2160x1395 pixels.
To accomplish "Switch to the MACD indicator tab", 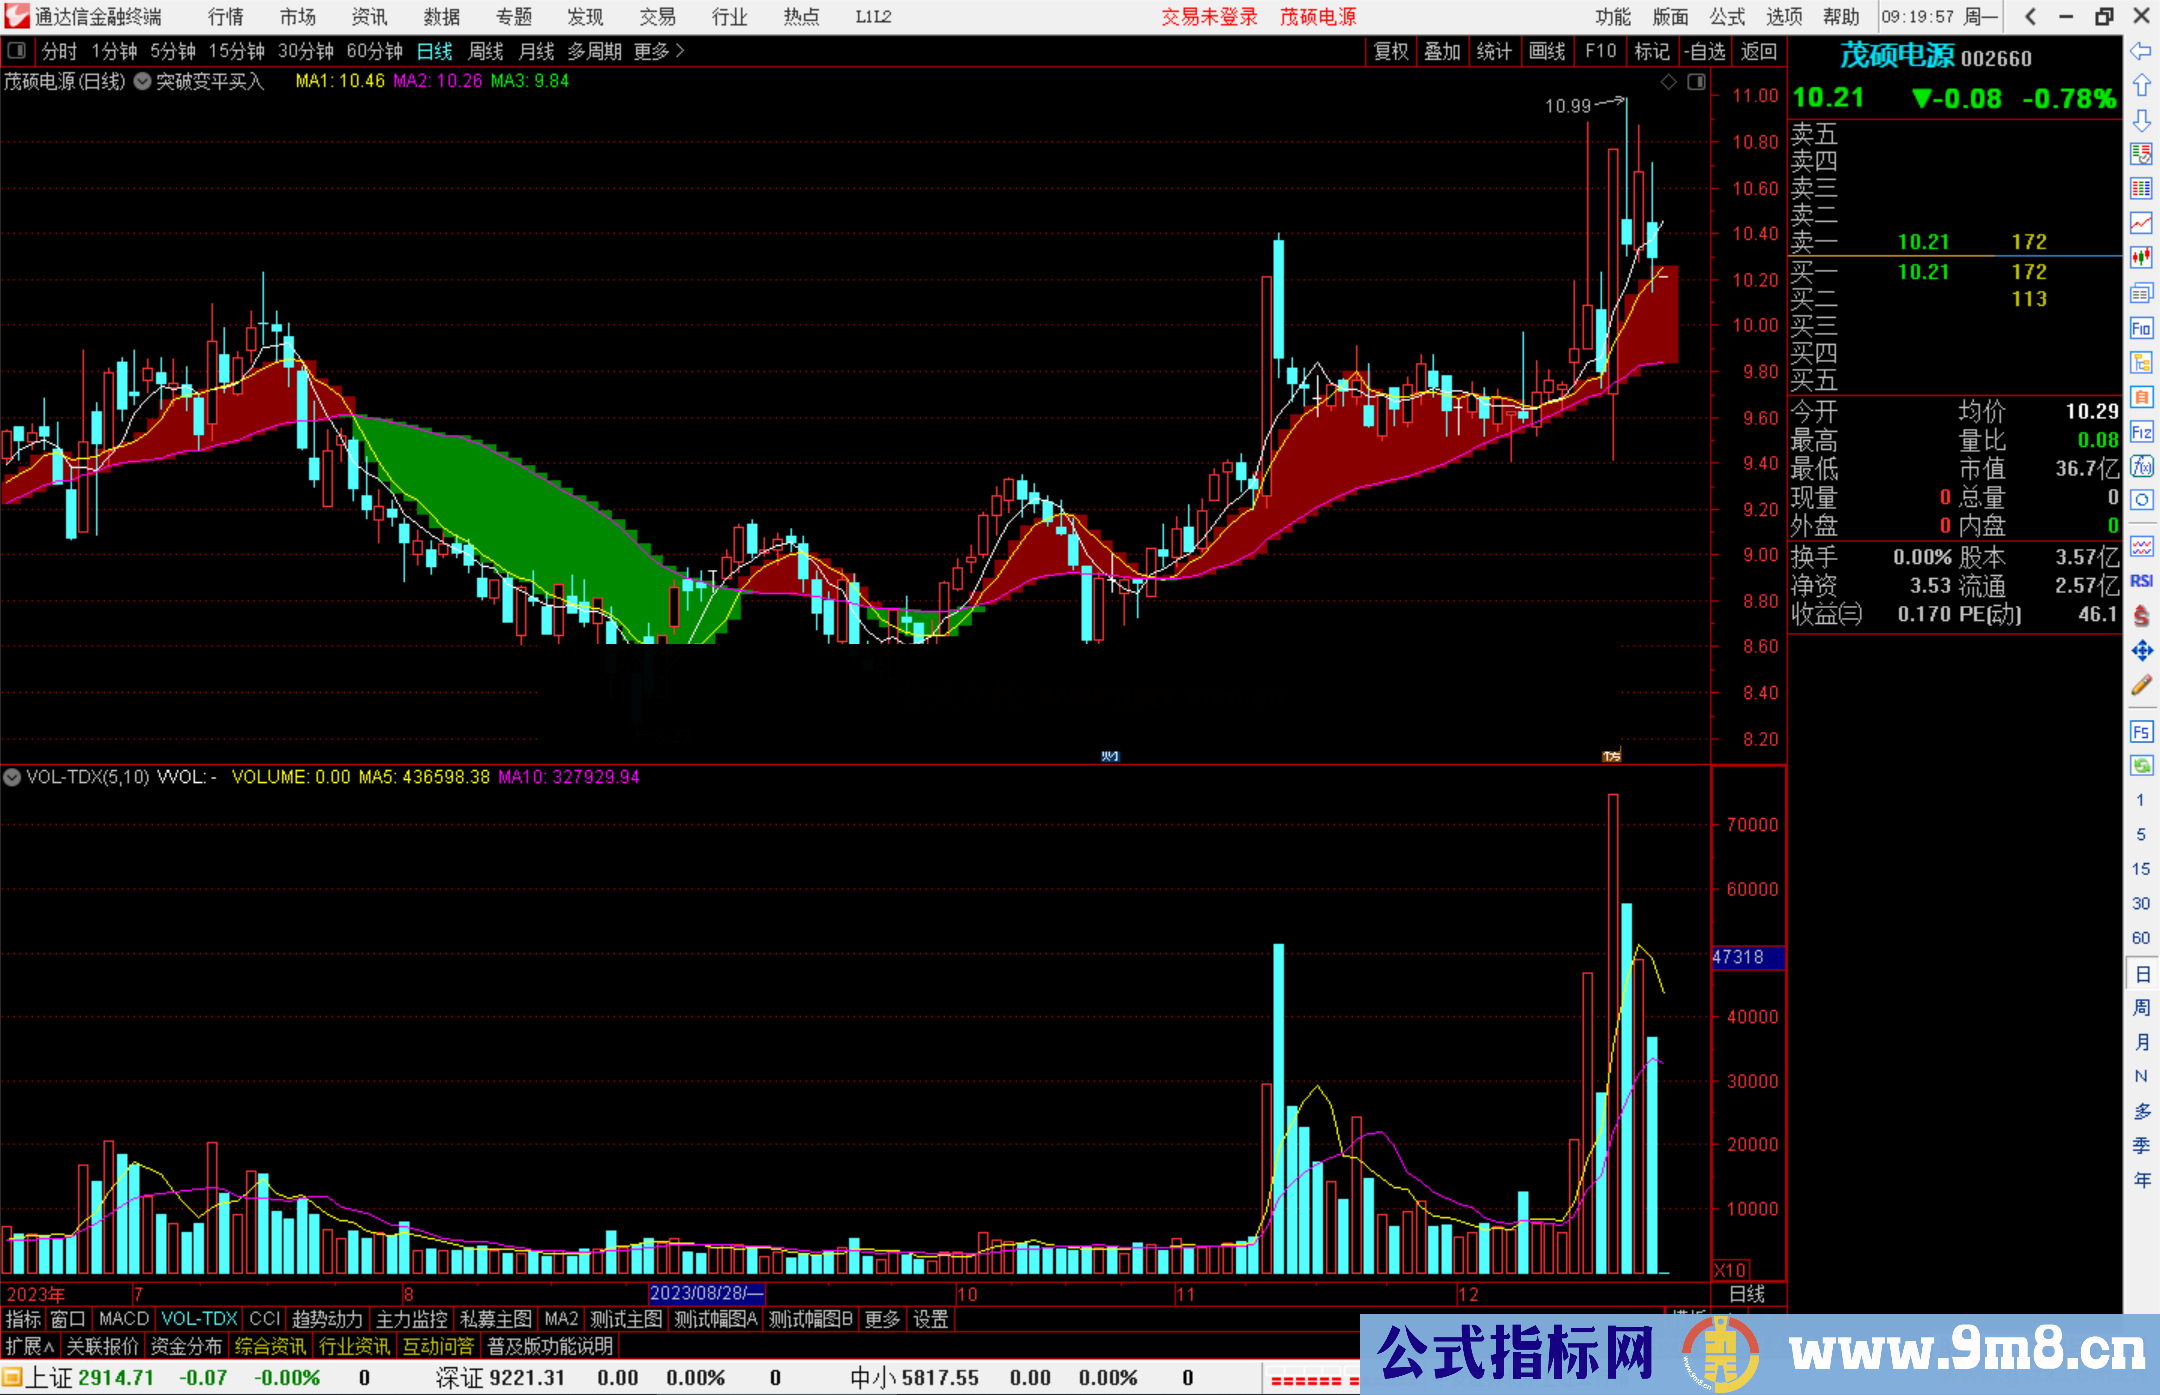I will (124, 1319).
